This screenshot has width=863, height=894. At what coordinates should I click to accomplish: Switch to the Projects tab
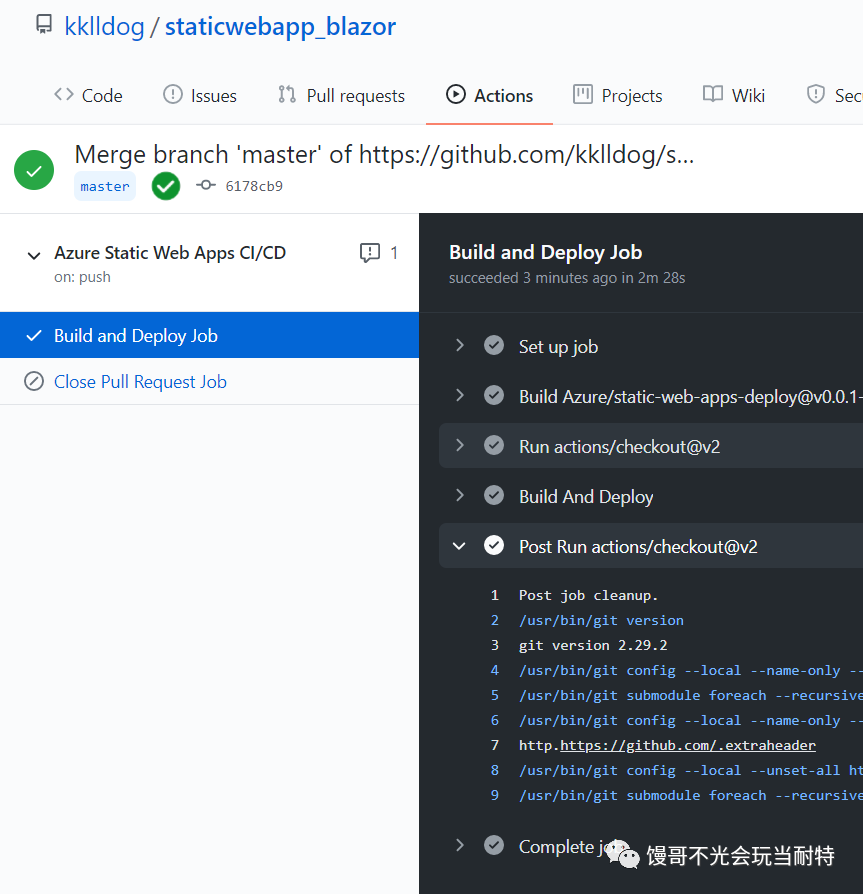click(x=618, y=95)
